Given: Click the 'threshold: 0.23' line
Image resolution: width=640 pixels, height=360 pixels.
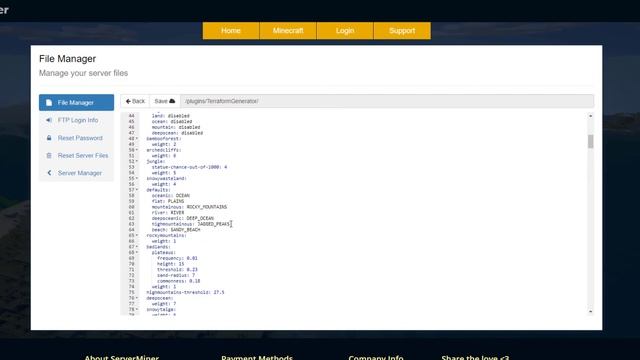Looking at the screenshot, I should pyautogui.click(x=177, y=270).
